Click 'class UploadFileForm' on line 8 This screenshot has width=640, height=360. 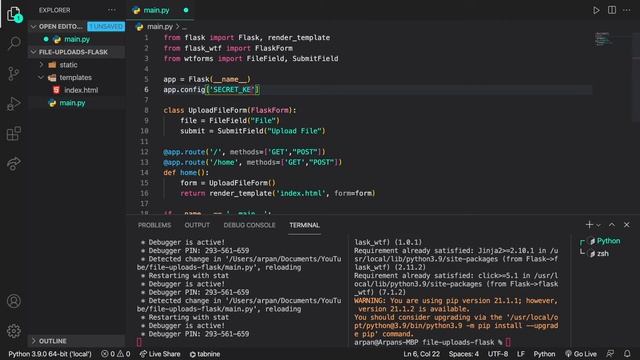(205, 110)
